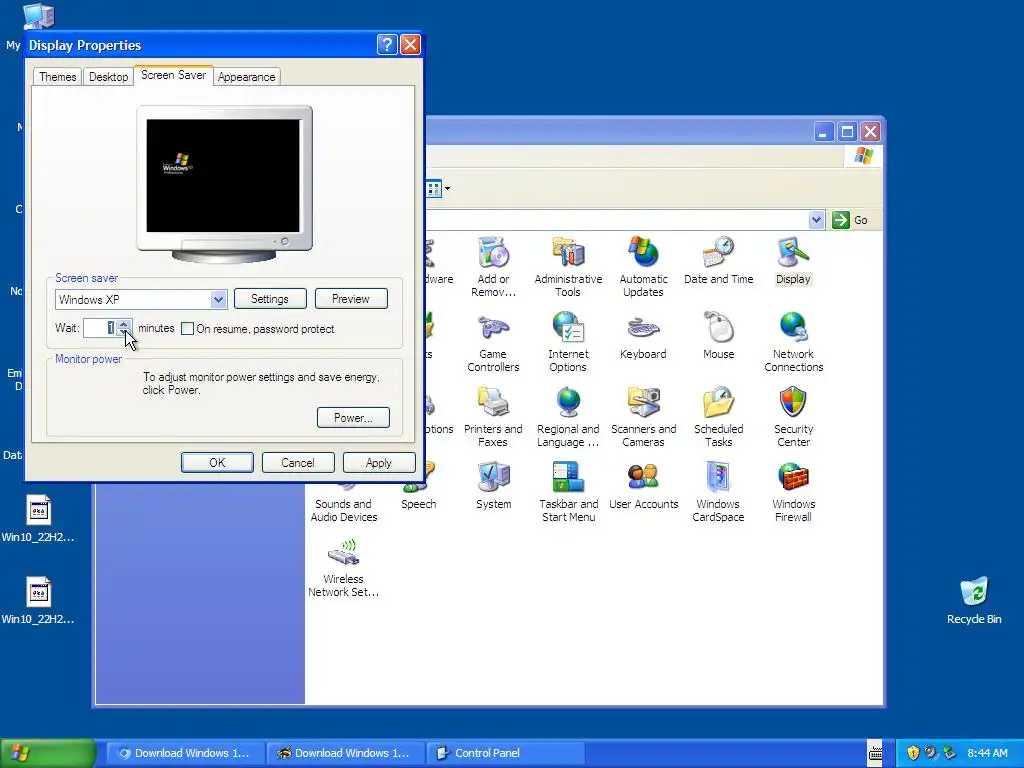This screenshot has width=1024, height=768.
Task: Open Scheduled Tasks folder icon
Action: [x=718, y=417]
